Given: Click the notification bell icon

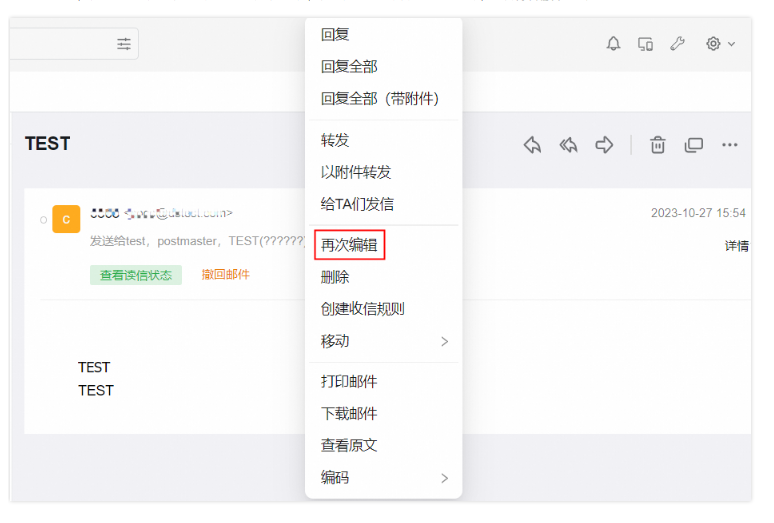Looking at the screenshot, I should [x=613, y=44].
